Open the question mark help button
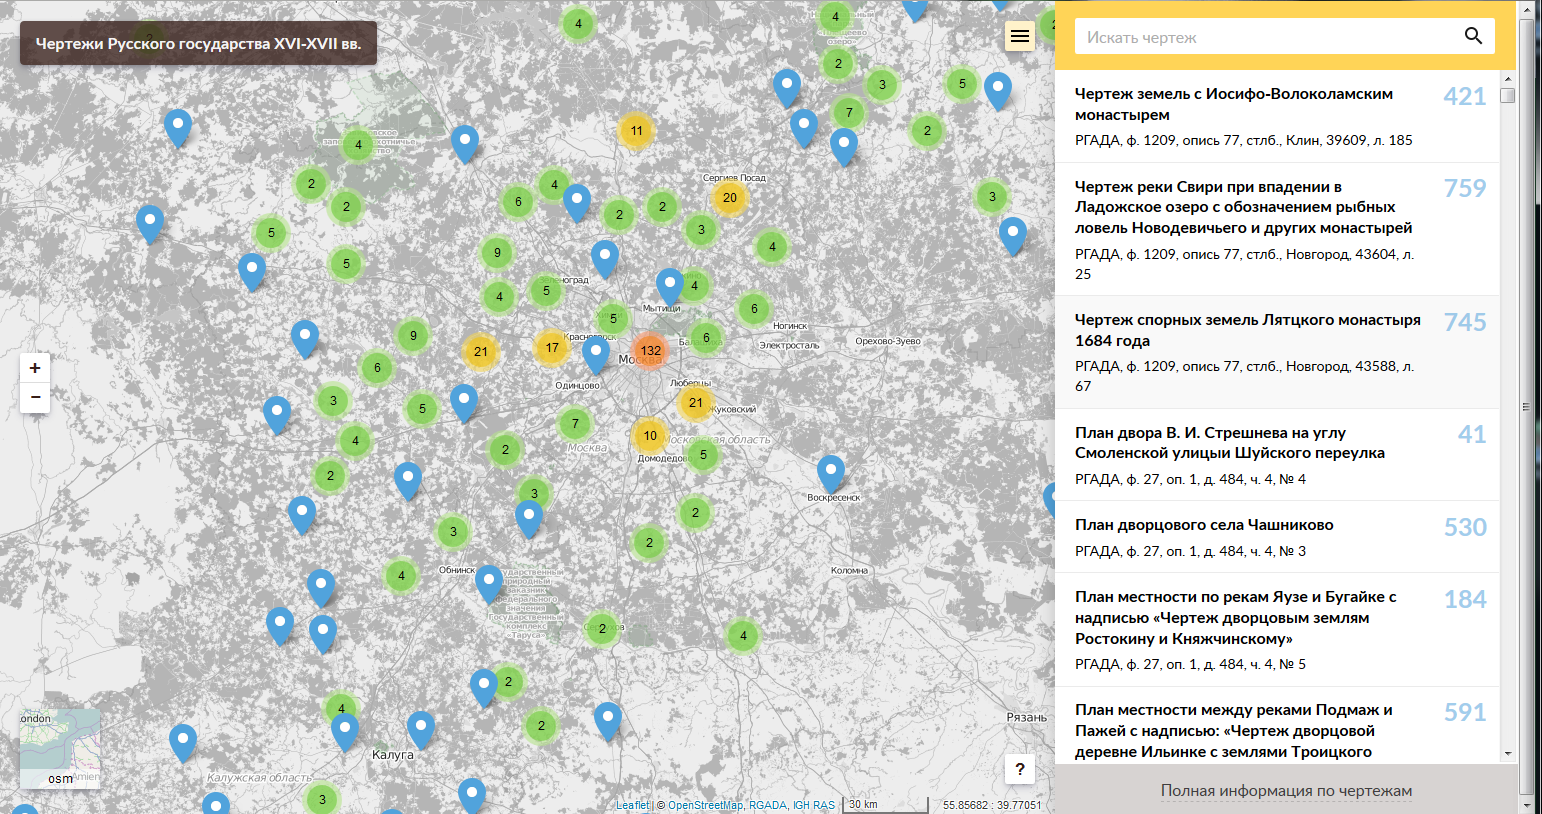 1019,769
